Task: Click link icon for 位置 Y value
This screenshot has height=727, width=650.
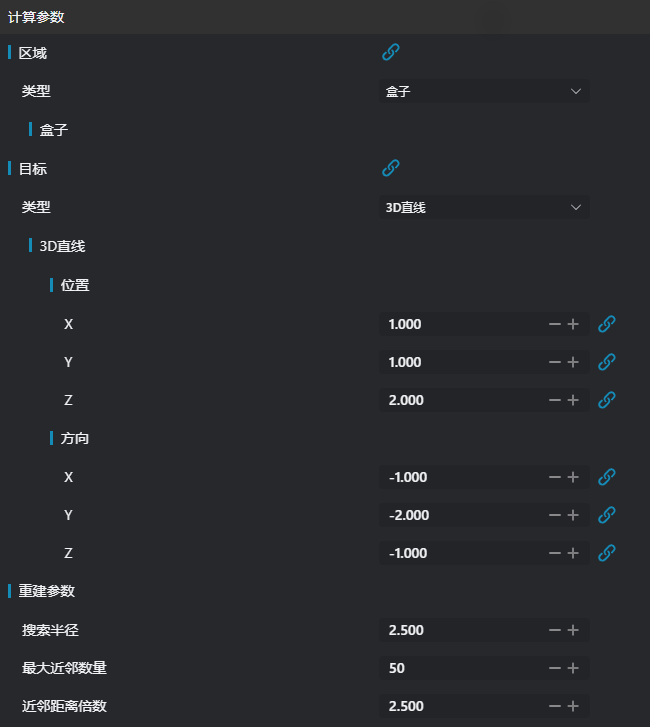Action: coord(606,362)
